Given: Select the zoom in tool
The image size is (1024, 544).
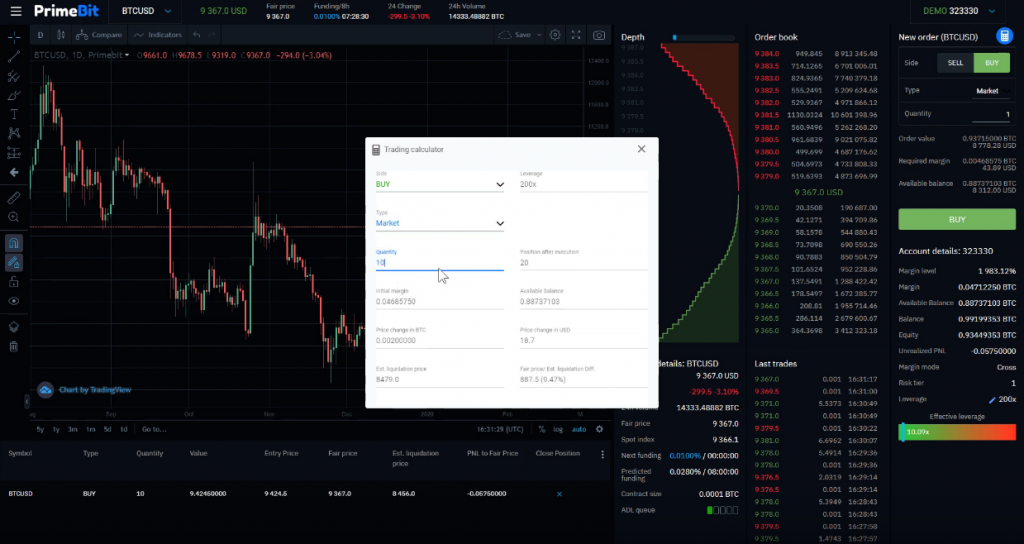Looking at the screenshot, I should pyautogui.click(x=14, y=217).
